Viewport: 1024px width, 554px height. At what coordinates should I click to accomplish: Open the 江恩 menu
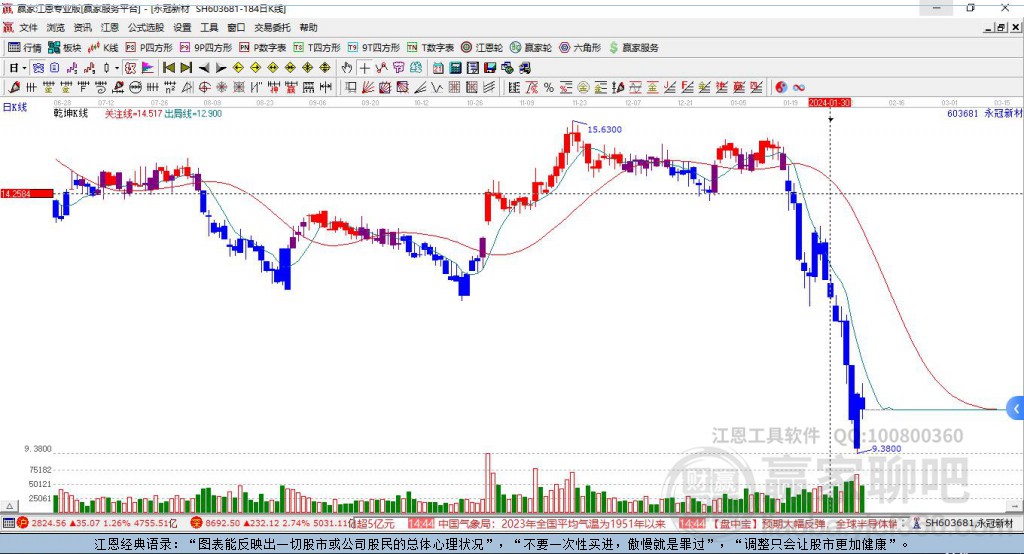click(x=110, y=27)
